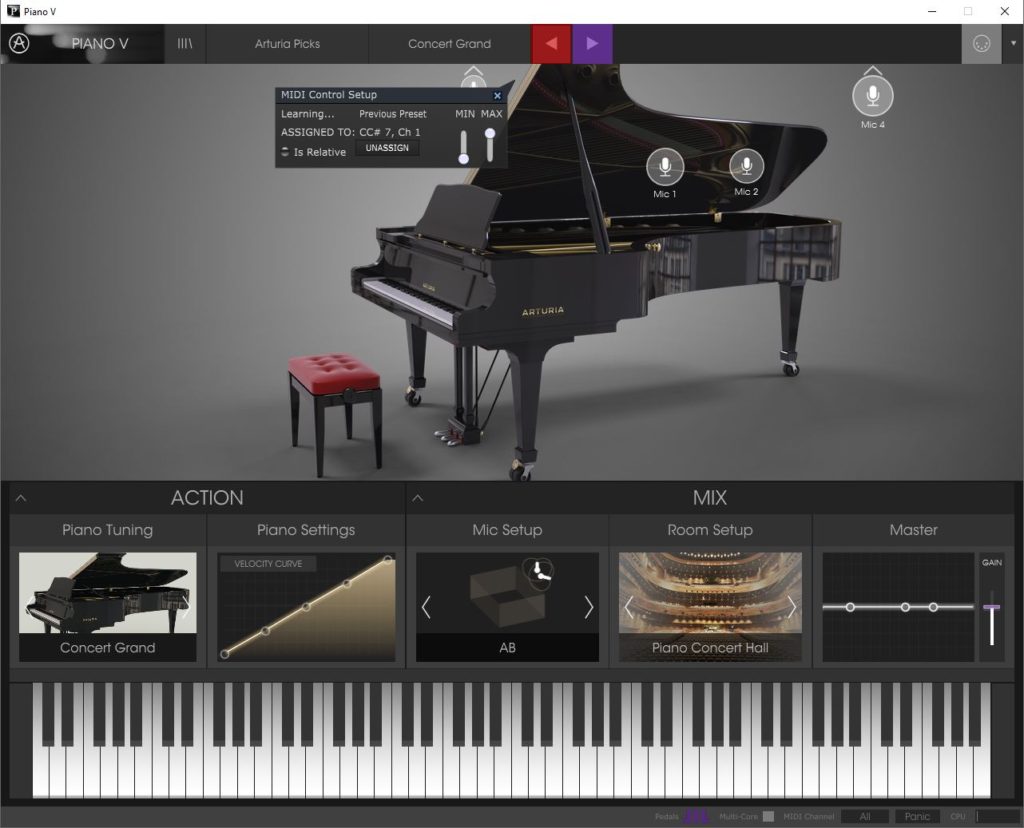Load next preset with purple arrow
The image size is (1024, 828).
click(592, 44)
